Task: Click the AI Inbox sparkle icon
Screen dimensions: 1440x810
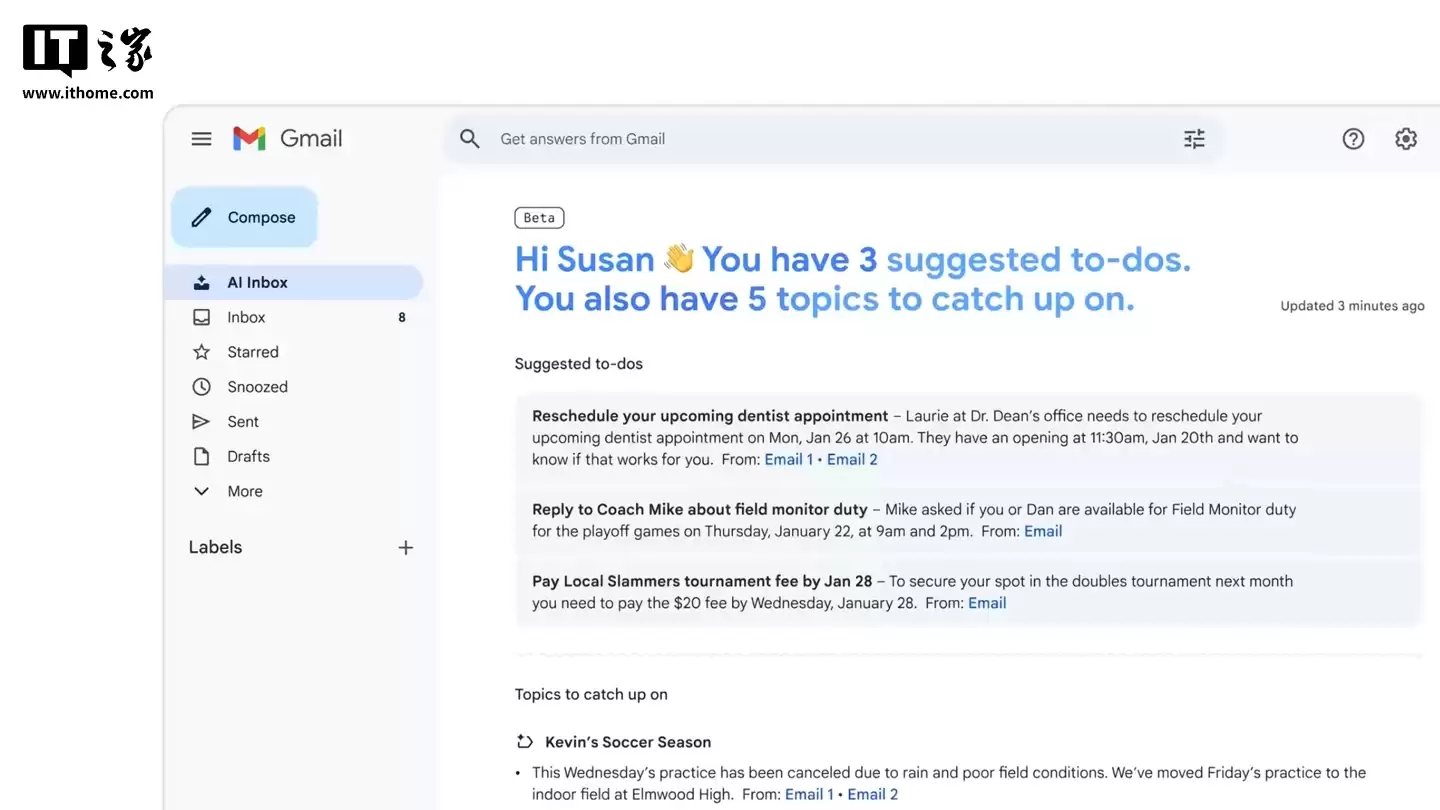Action: (x=203, y=281)
